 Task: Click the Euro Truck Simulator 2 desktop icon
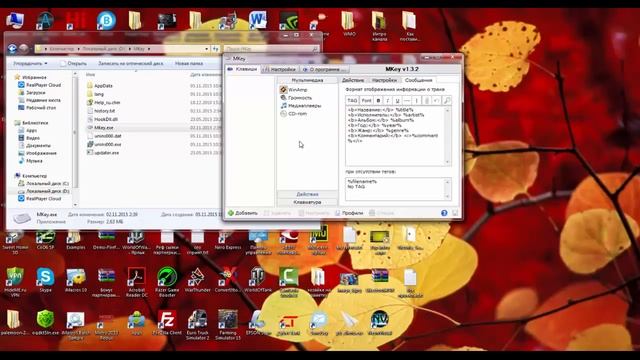click(198, 325)
